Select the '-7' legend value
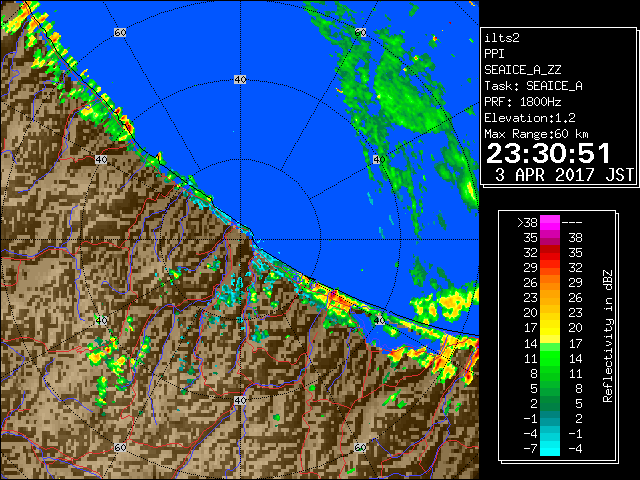This screenshot has height=480, width=640. tap(530, 449)
